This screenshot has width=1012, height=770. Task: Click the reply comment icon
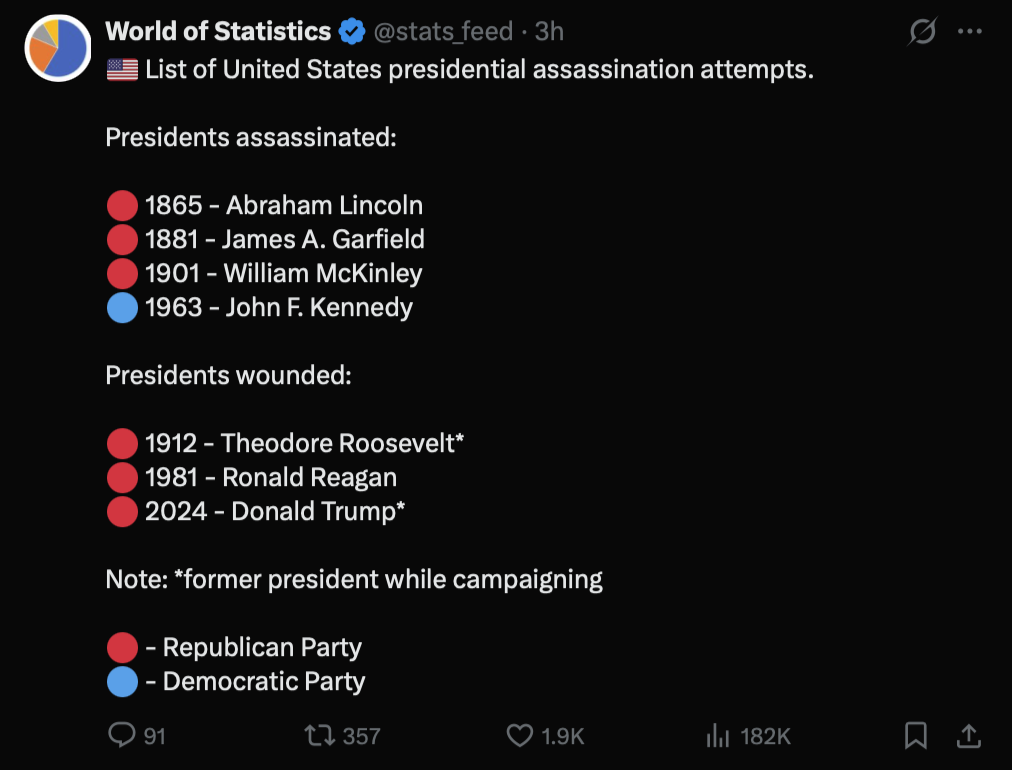[121, 736]
